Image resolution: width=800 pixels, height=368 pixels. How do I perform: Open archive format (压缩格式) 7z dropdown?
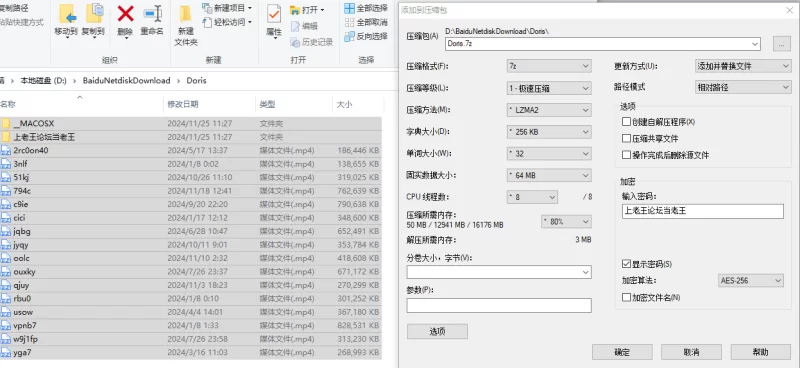(549, 66)
